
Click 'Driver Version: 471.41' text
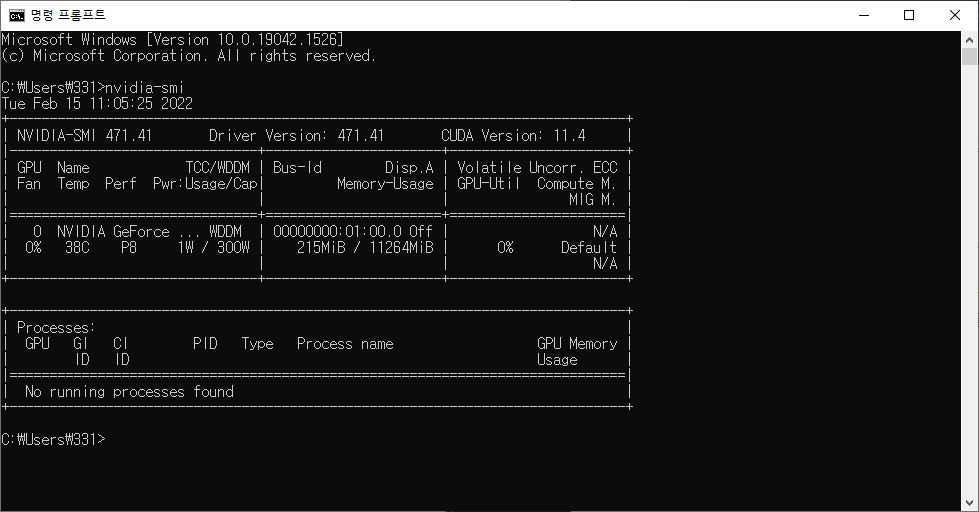pos(297,135)
